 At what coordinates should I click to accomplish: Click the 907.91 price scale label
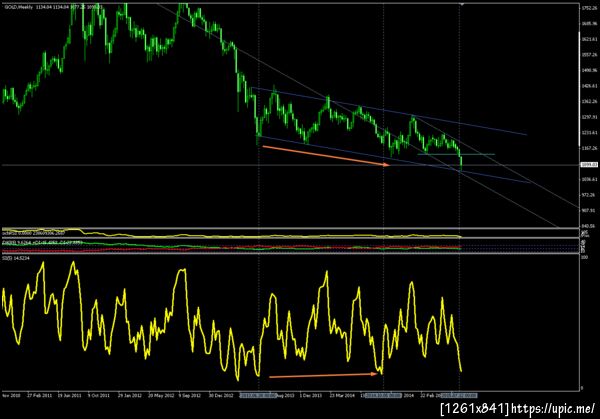click(x=589, y=210)
